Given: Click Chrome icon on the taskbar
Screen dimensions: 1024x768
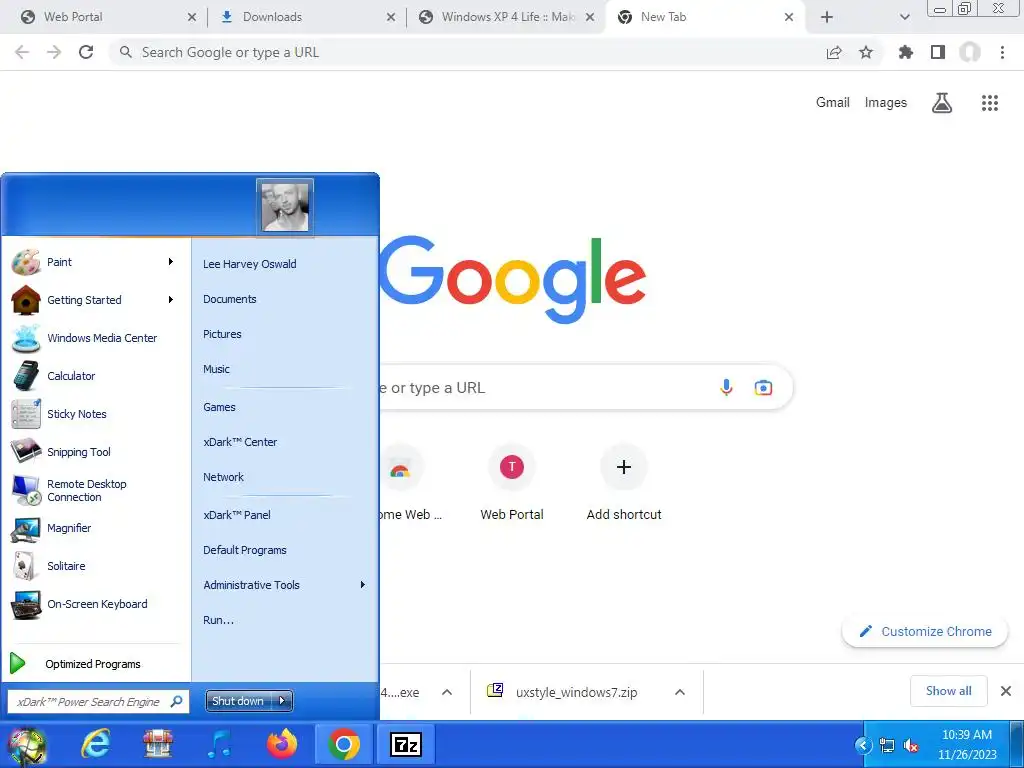Looking at the screenshot, I should (x=344, y=744).
